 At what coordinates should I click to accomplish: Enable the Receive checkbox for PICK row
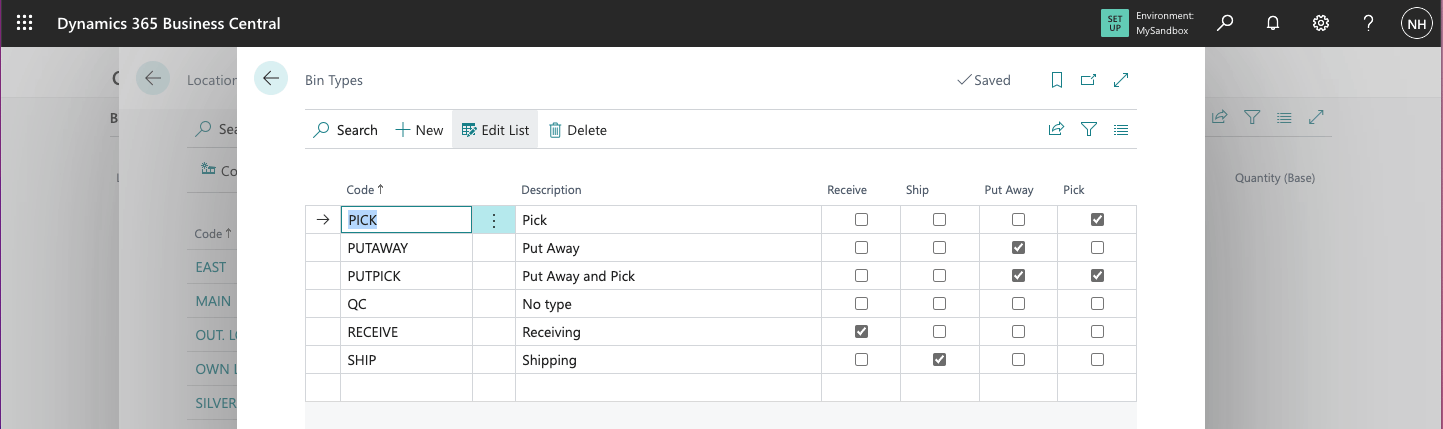861,220
